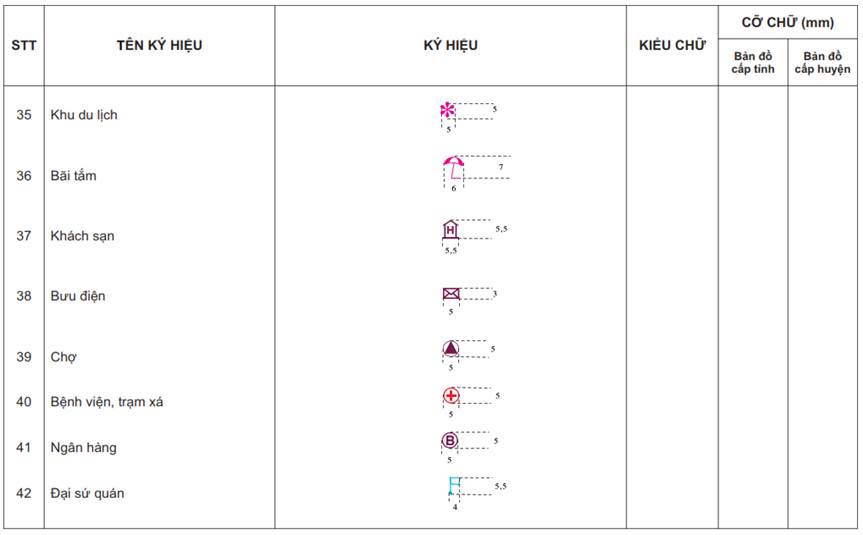Click the triangle-in-circle Chợ symbol
This screenshot has height=535, width=863.
coord(451,348)
